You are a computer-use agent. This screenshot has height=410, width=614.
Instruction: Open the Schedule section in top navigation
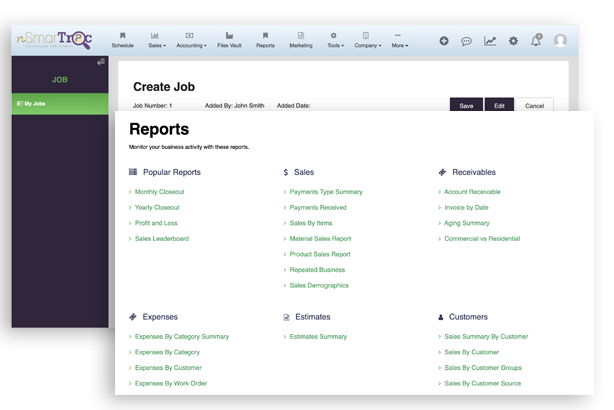(122, 40)
